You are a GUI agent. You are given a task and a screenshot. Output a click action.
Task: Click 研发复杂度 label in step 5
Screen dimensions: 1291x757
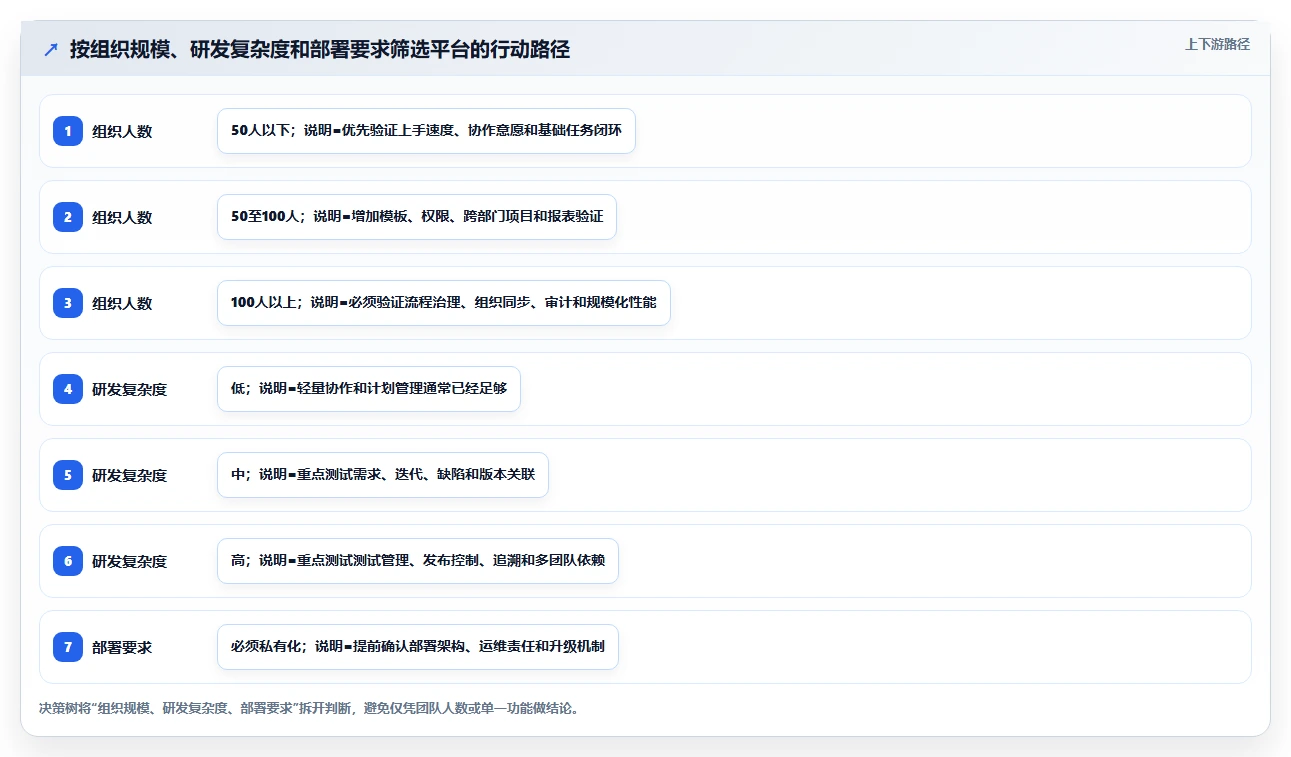click(130, 475)
